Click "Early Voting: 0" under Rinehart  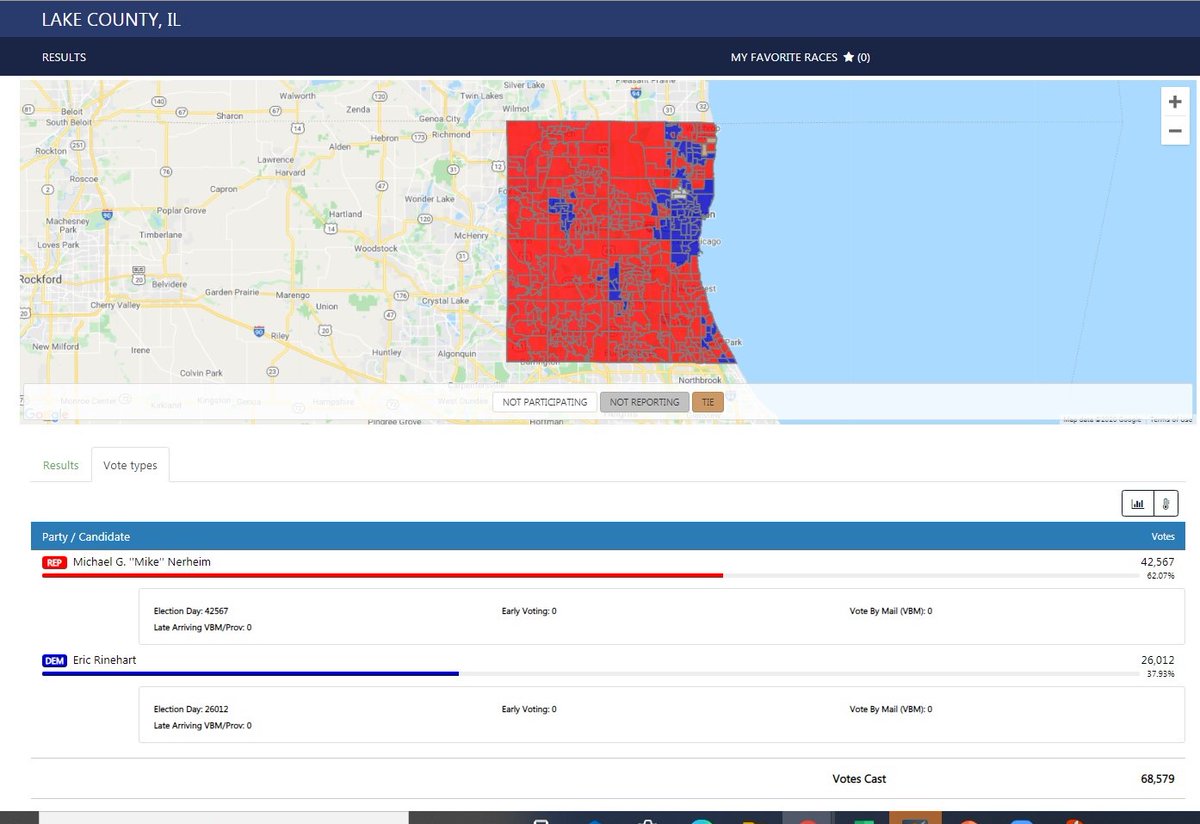tap(529, 709)
